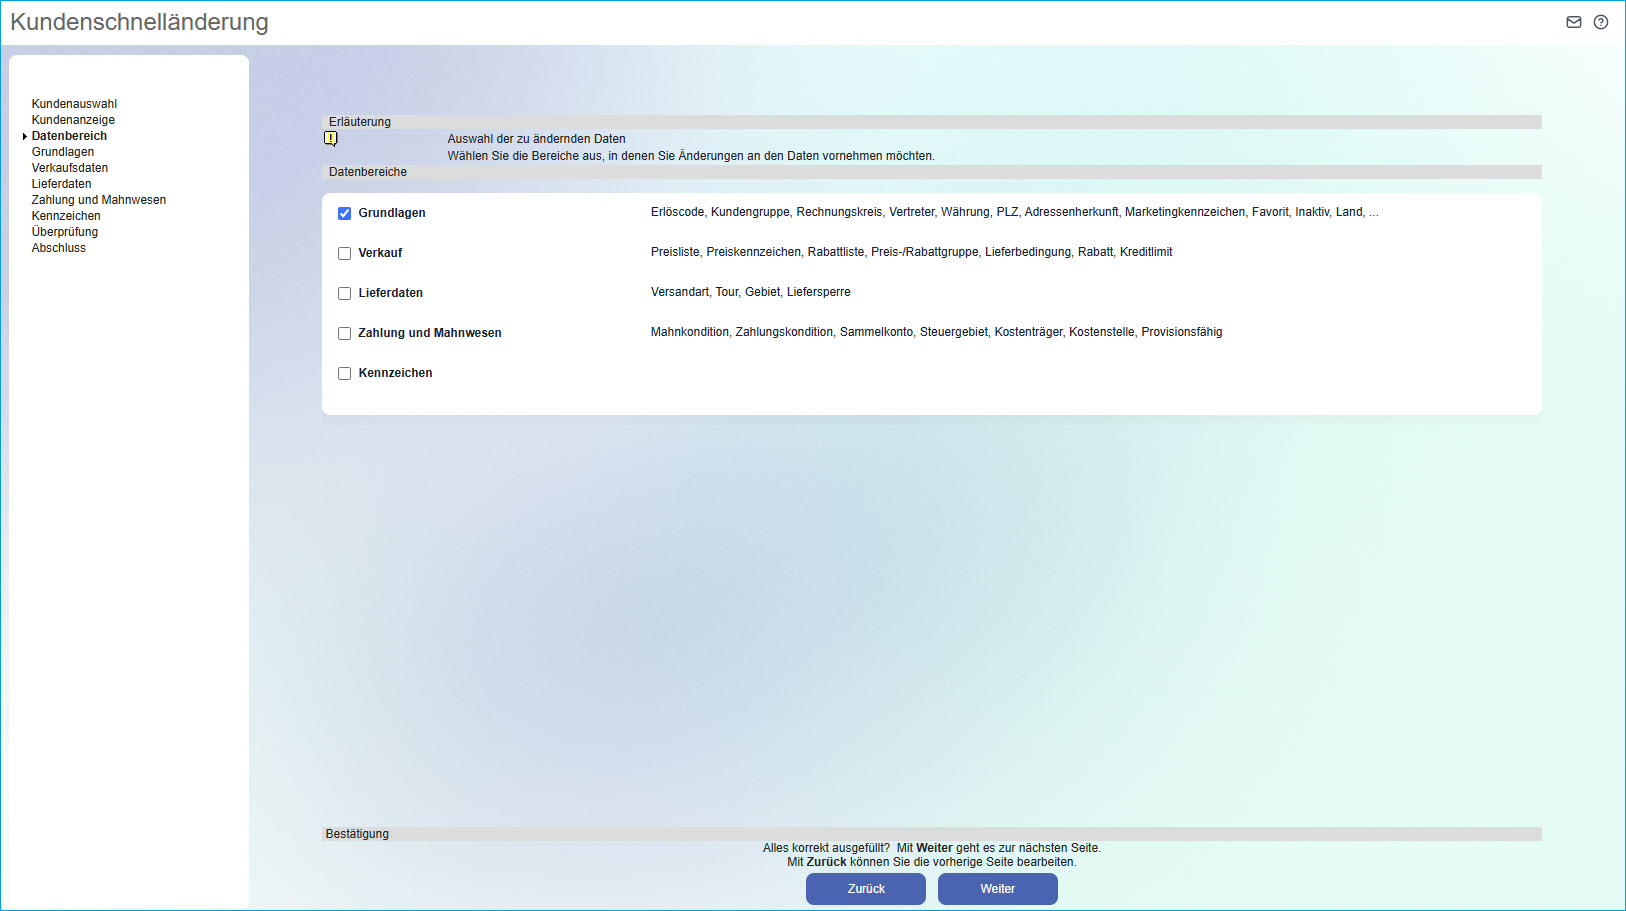
Task: Click the Grundlagen label in Datenbereiche
Action: tap(392, 213)
